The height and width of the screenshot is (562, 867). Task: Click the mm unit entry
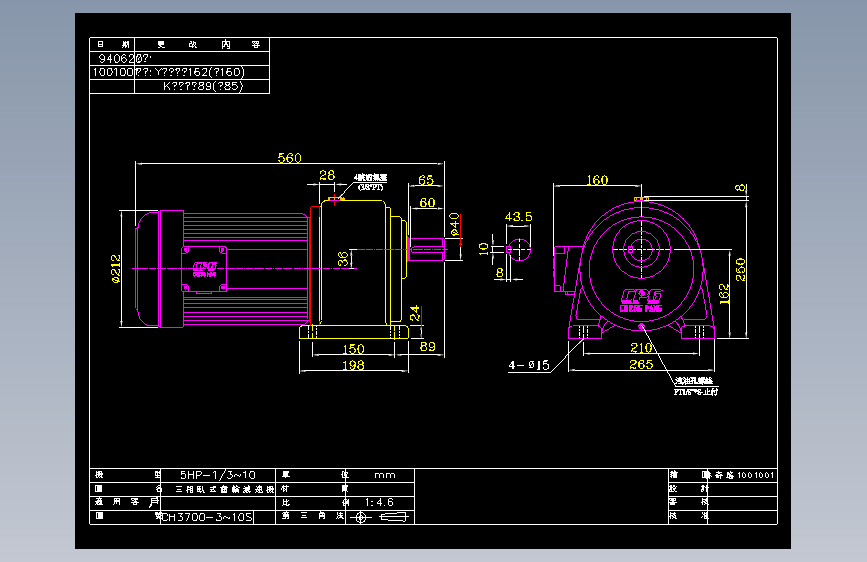(385, 475)
